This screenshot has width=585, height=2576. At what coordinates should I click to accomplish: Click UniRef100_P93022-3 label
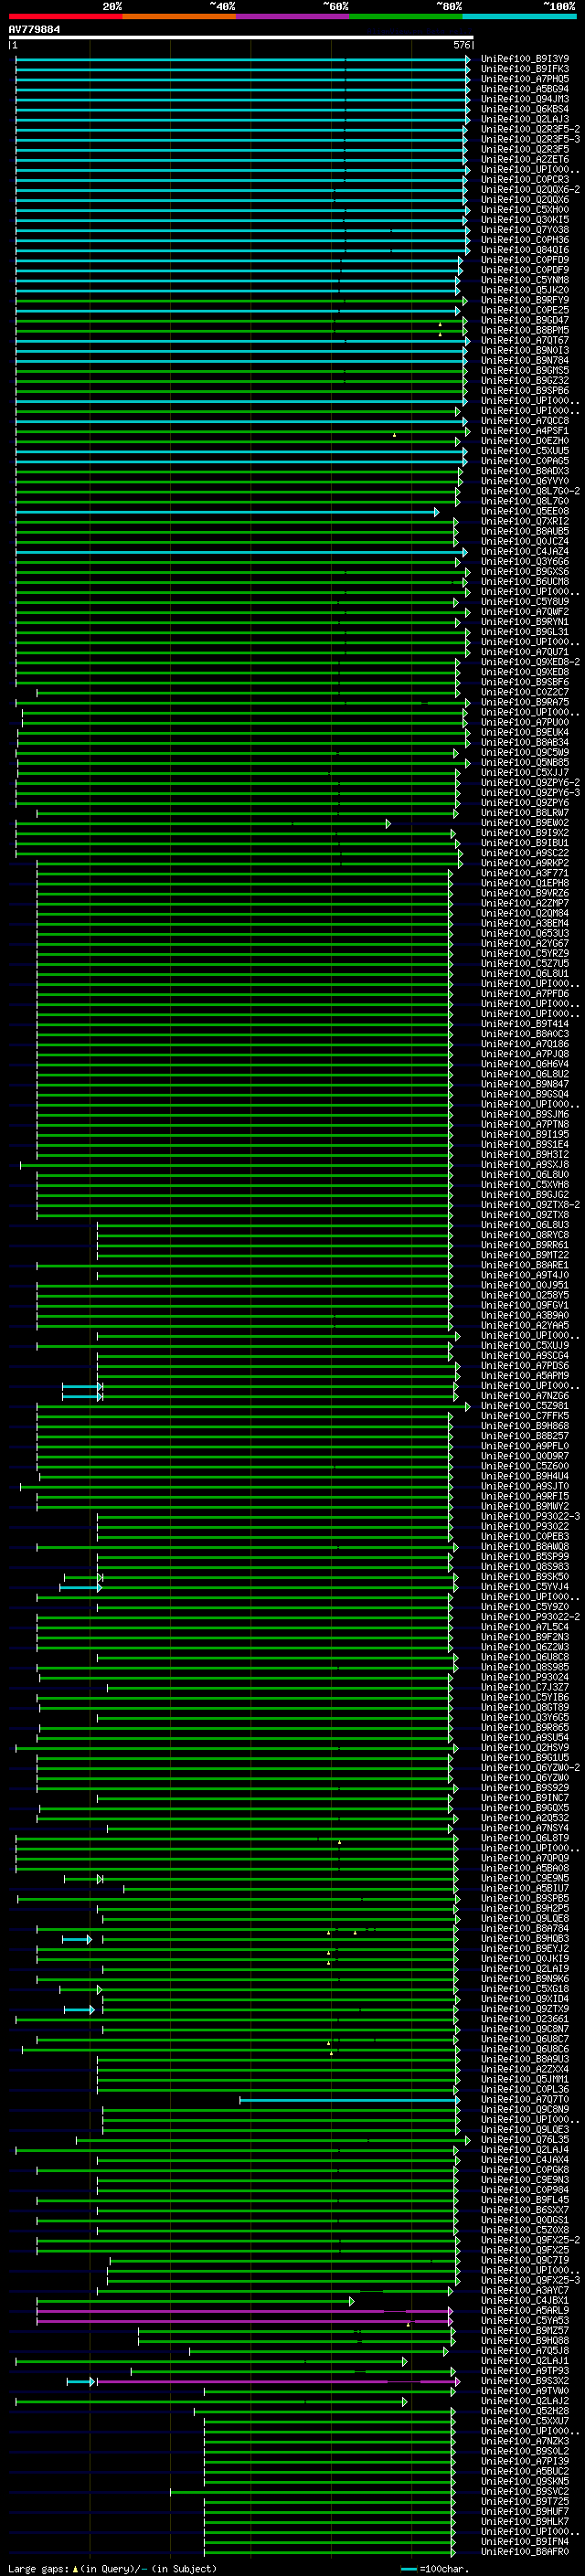click(x=530, y=1515)
